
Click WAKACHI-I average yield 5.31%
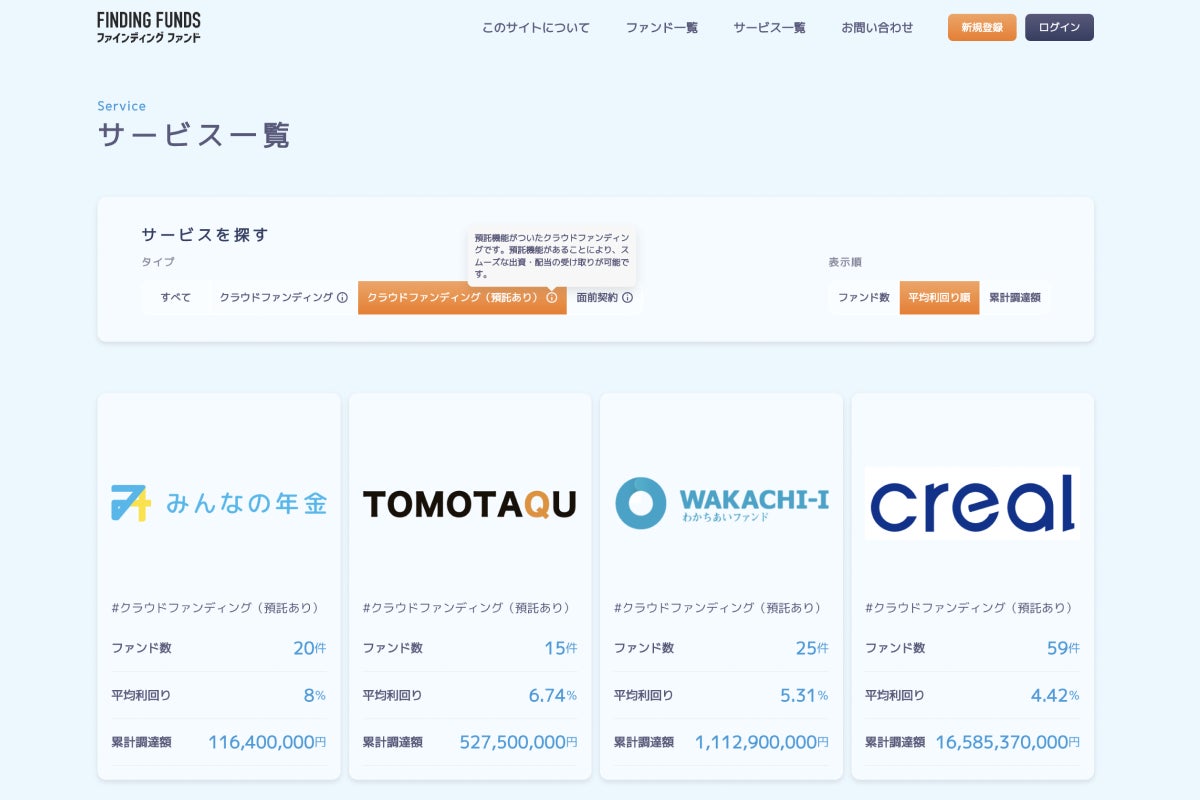point(804,695)
